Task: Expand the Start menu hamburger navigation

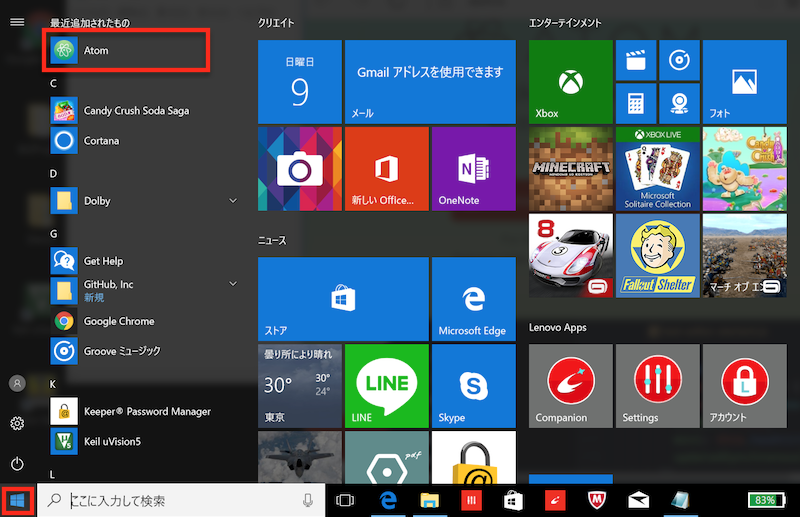Action: (x=17, y=22)
